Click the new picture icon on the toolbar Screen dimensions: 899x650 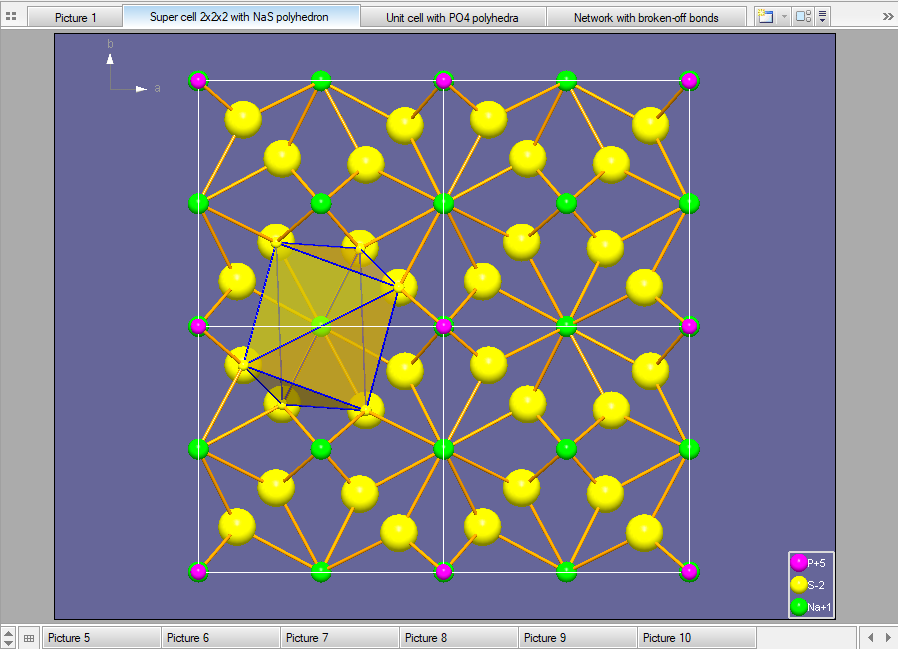point(766,16)
